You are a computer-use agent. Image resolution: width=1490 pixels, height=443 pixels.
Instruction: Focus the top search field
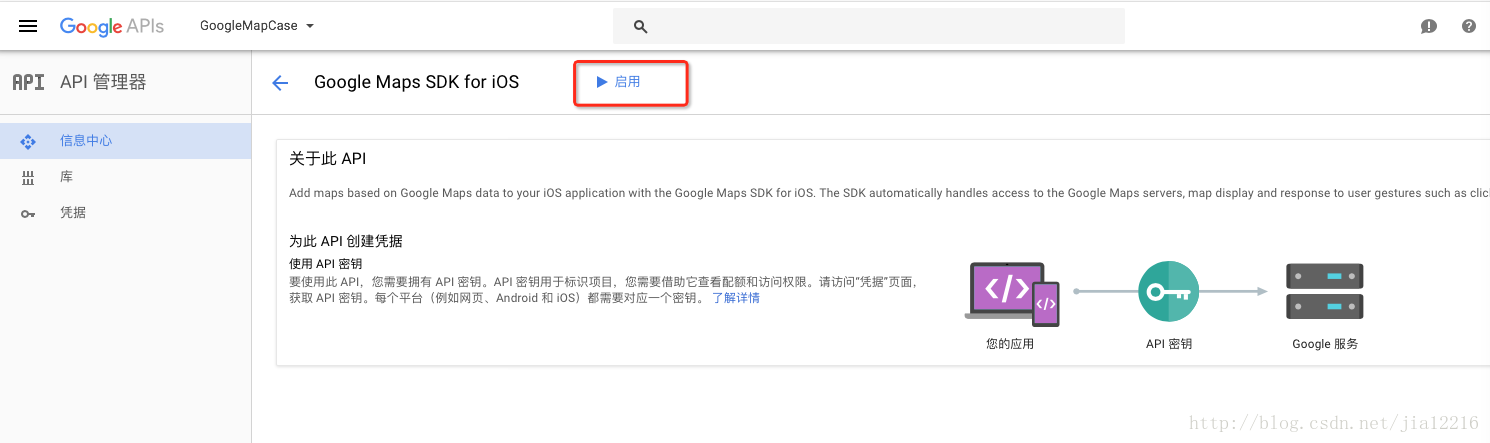[869, 26]
